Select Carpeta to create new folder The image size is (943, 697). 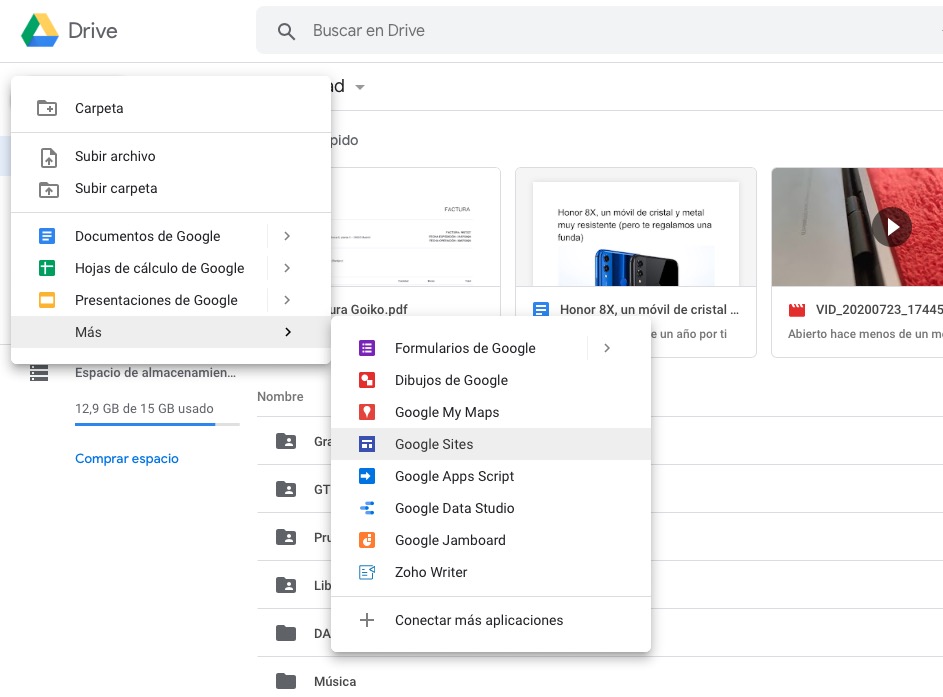[99, 108]
